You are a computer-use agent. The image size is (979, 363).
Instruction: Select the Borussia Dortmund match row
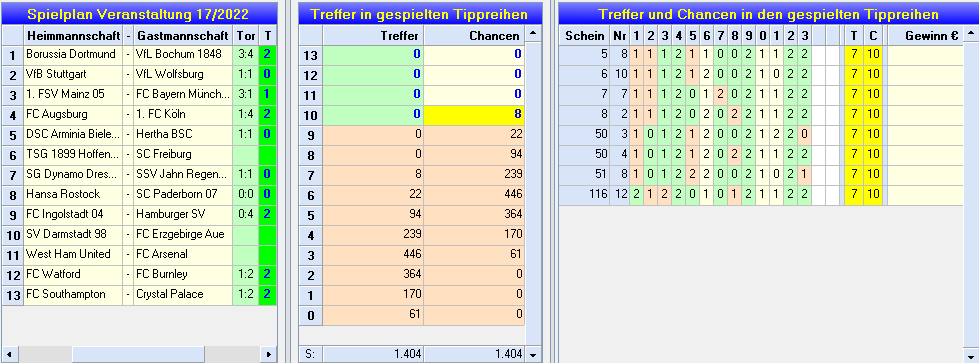139,54
